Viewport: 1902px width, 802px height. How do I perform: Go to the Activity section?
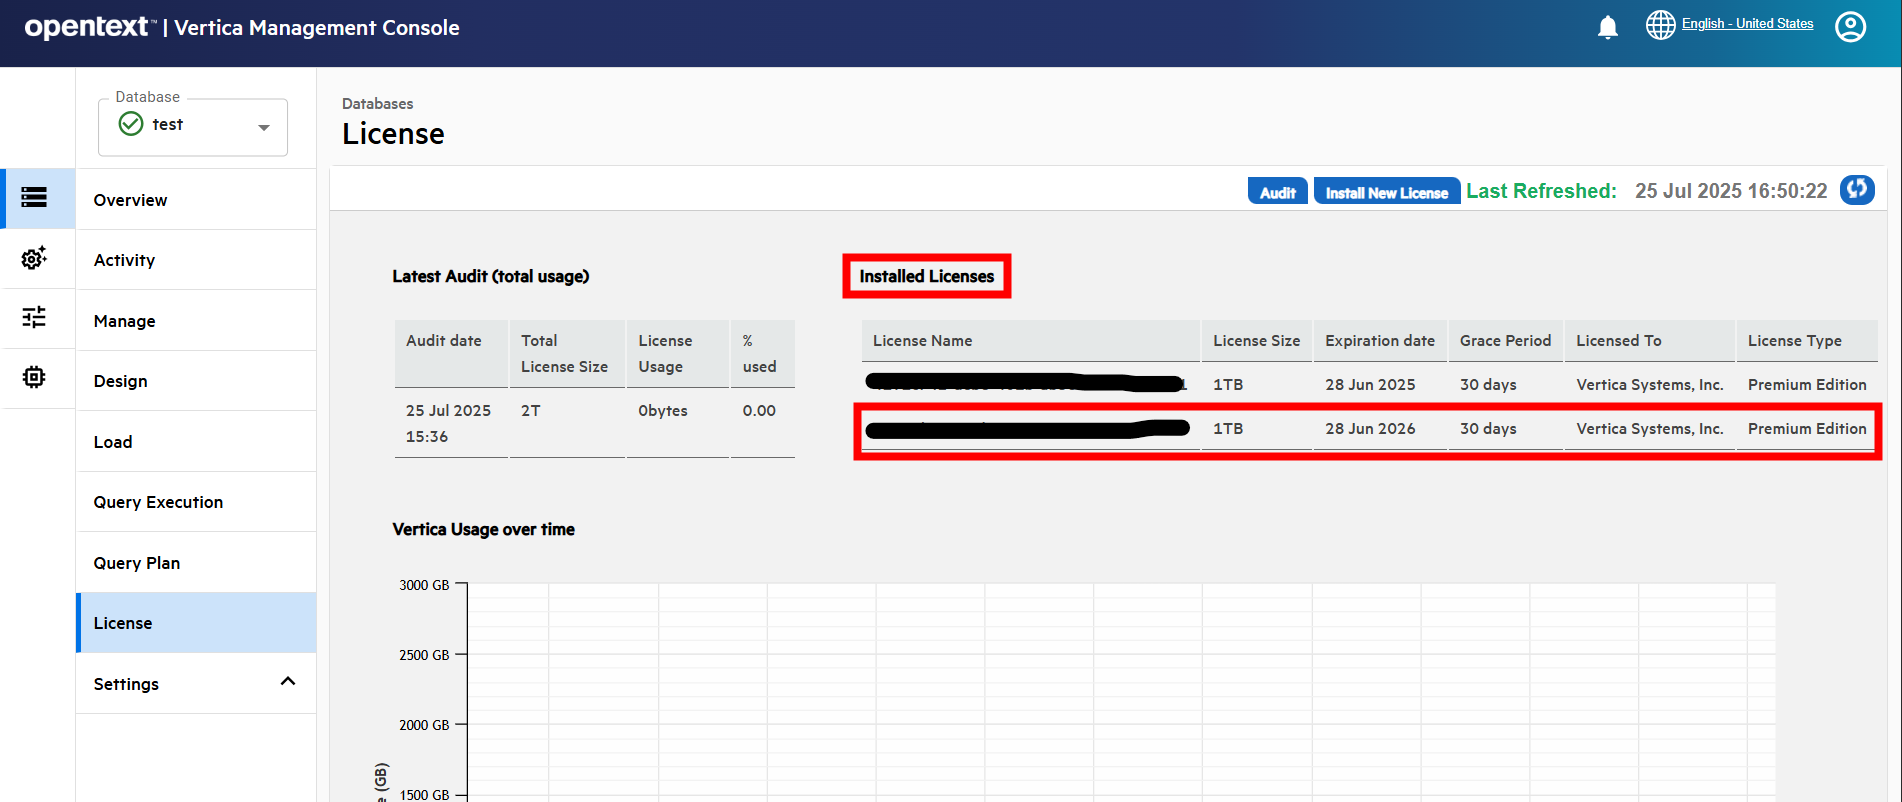tap(125, 260)
